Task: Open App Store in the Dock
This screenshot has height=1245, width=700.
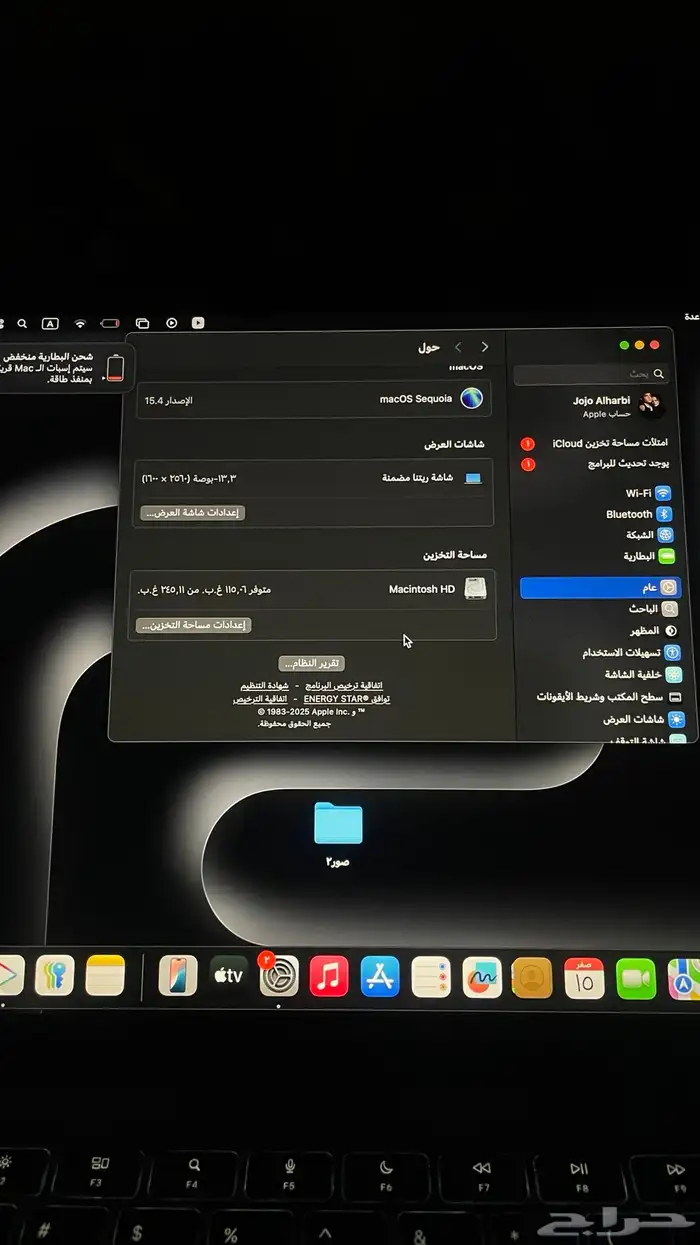Action: tap(380, 975)
